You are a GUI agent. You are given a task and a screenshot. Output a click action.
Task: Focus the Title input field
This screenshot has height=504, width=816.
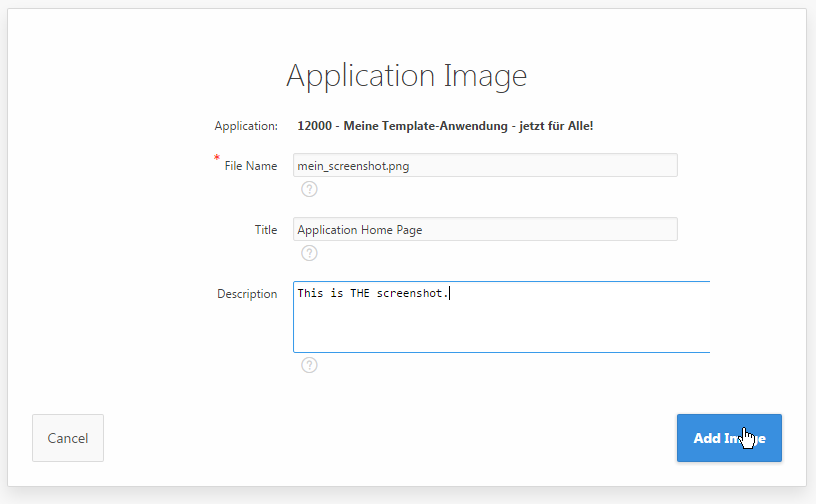click(x=485, y=229)
